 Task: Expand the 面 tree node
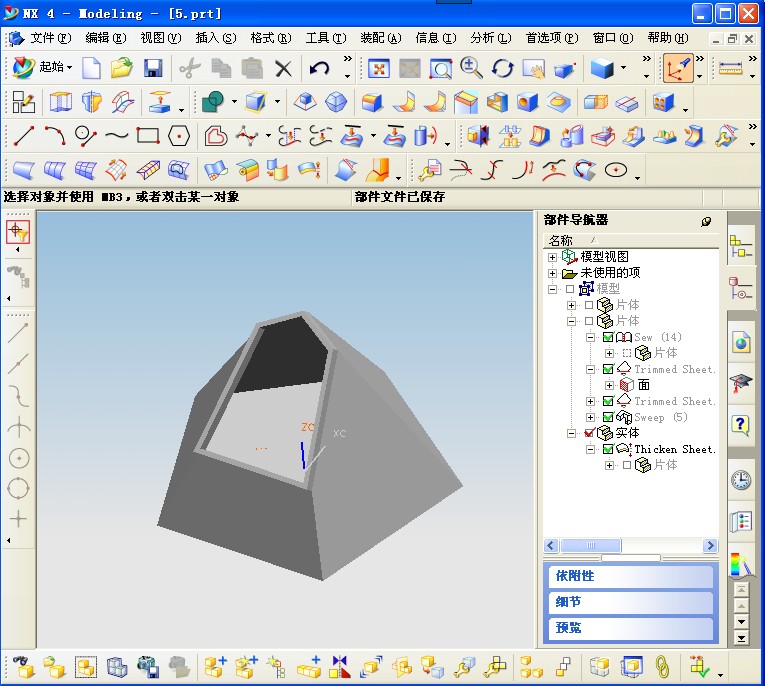[x=609, y=385]
